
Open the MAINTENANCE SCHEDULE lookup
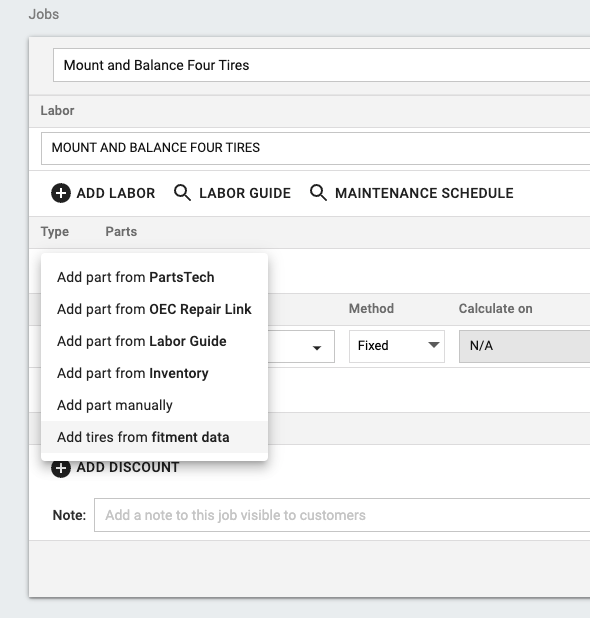point(424,193)
